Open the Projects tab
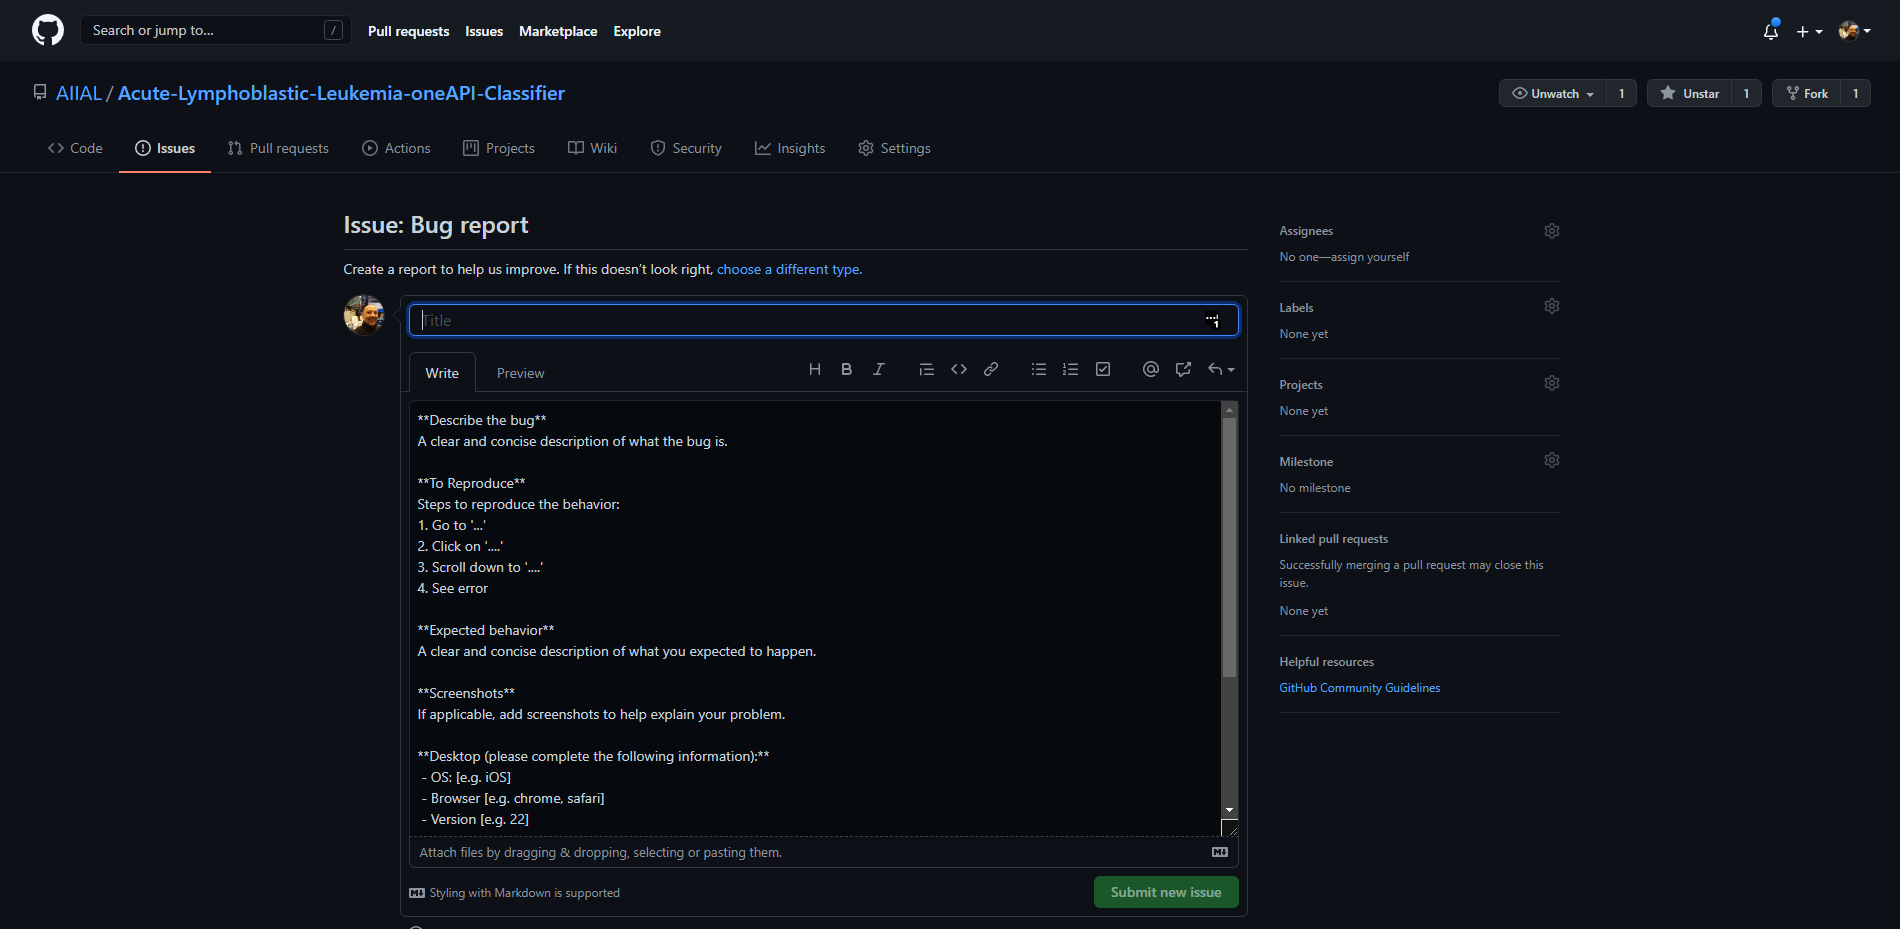This screenshot has height=929, width=1900. [499, 148]
